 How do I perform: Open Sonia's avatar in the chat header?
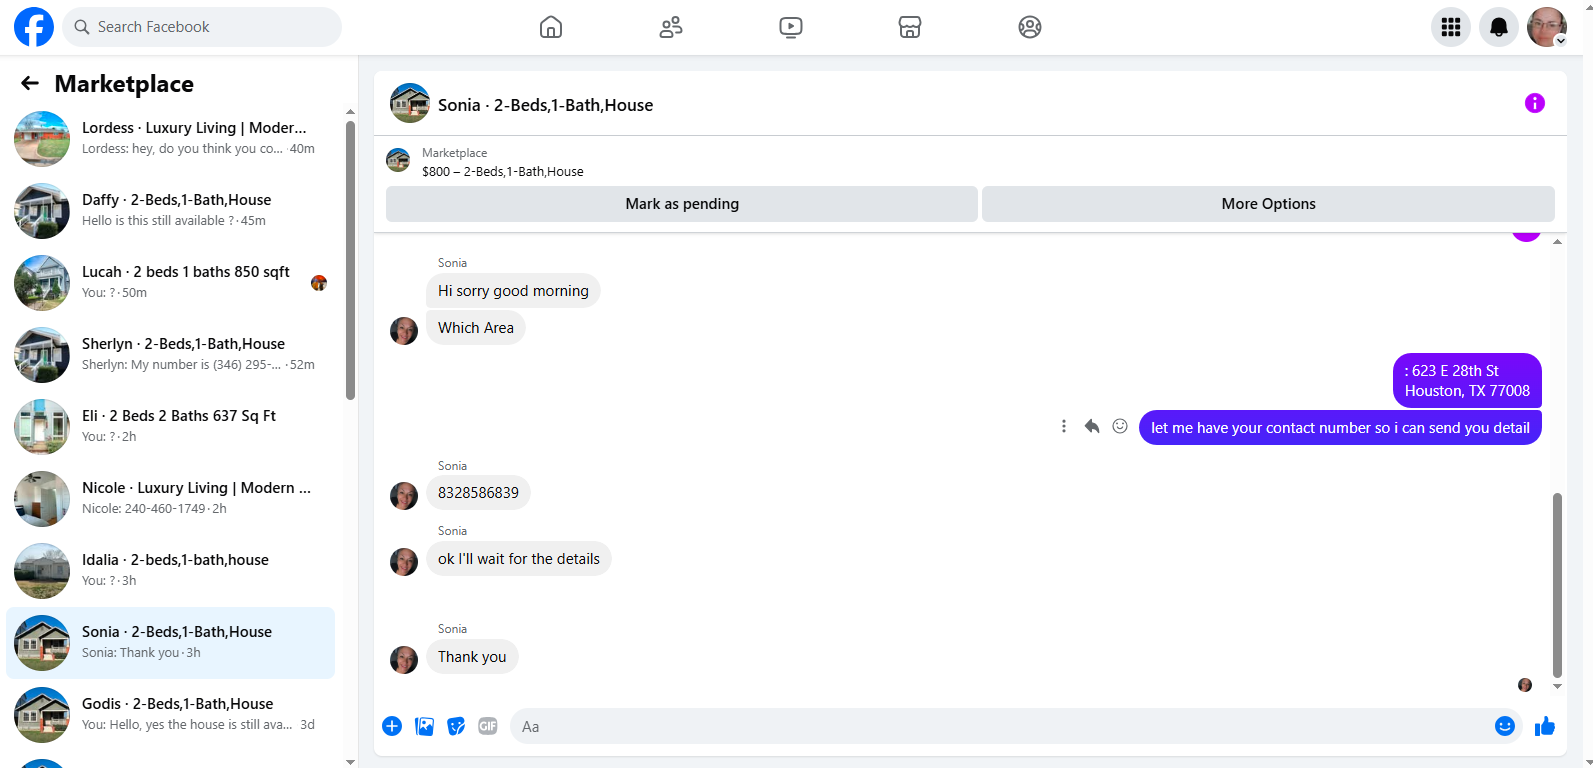pyautogui.click(x=410, y=103)
